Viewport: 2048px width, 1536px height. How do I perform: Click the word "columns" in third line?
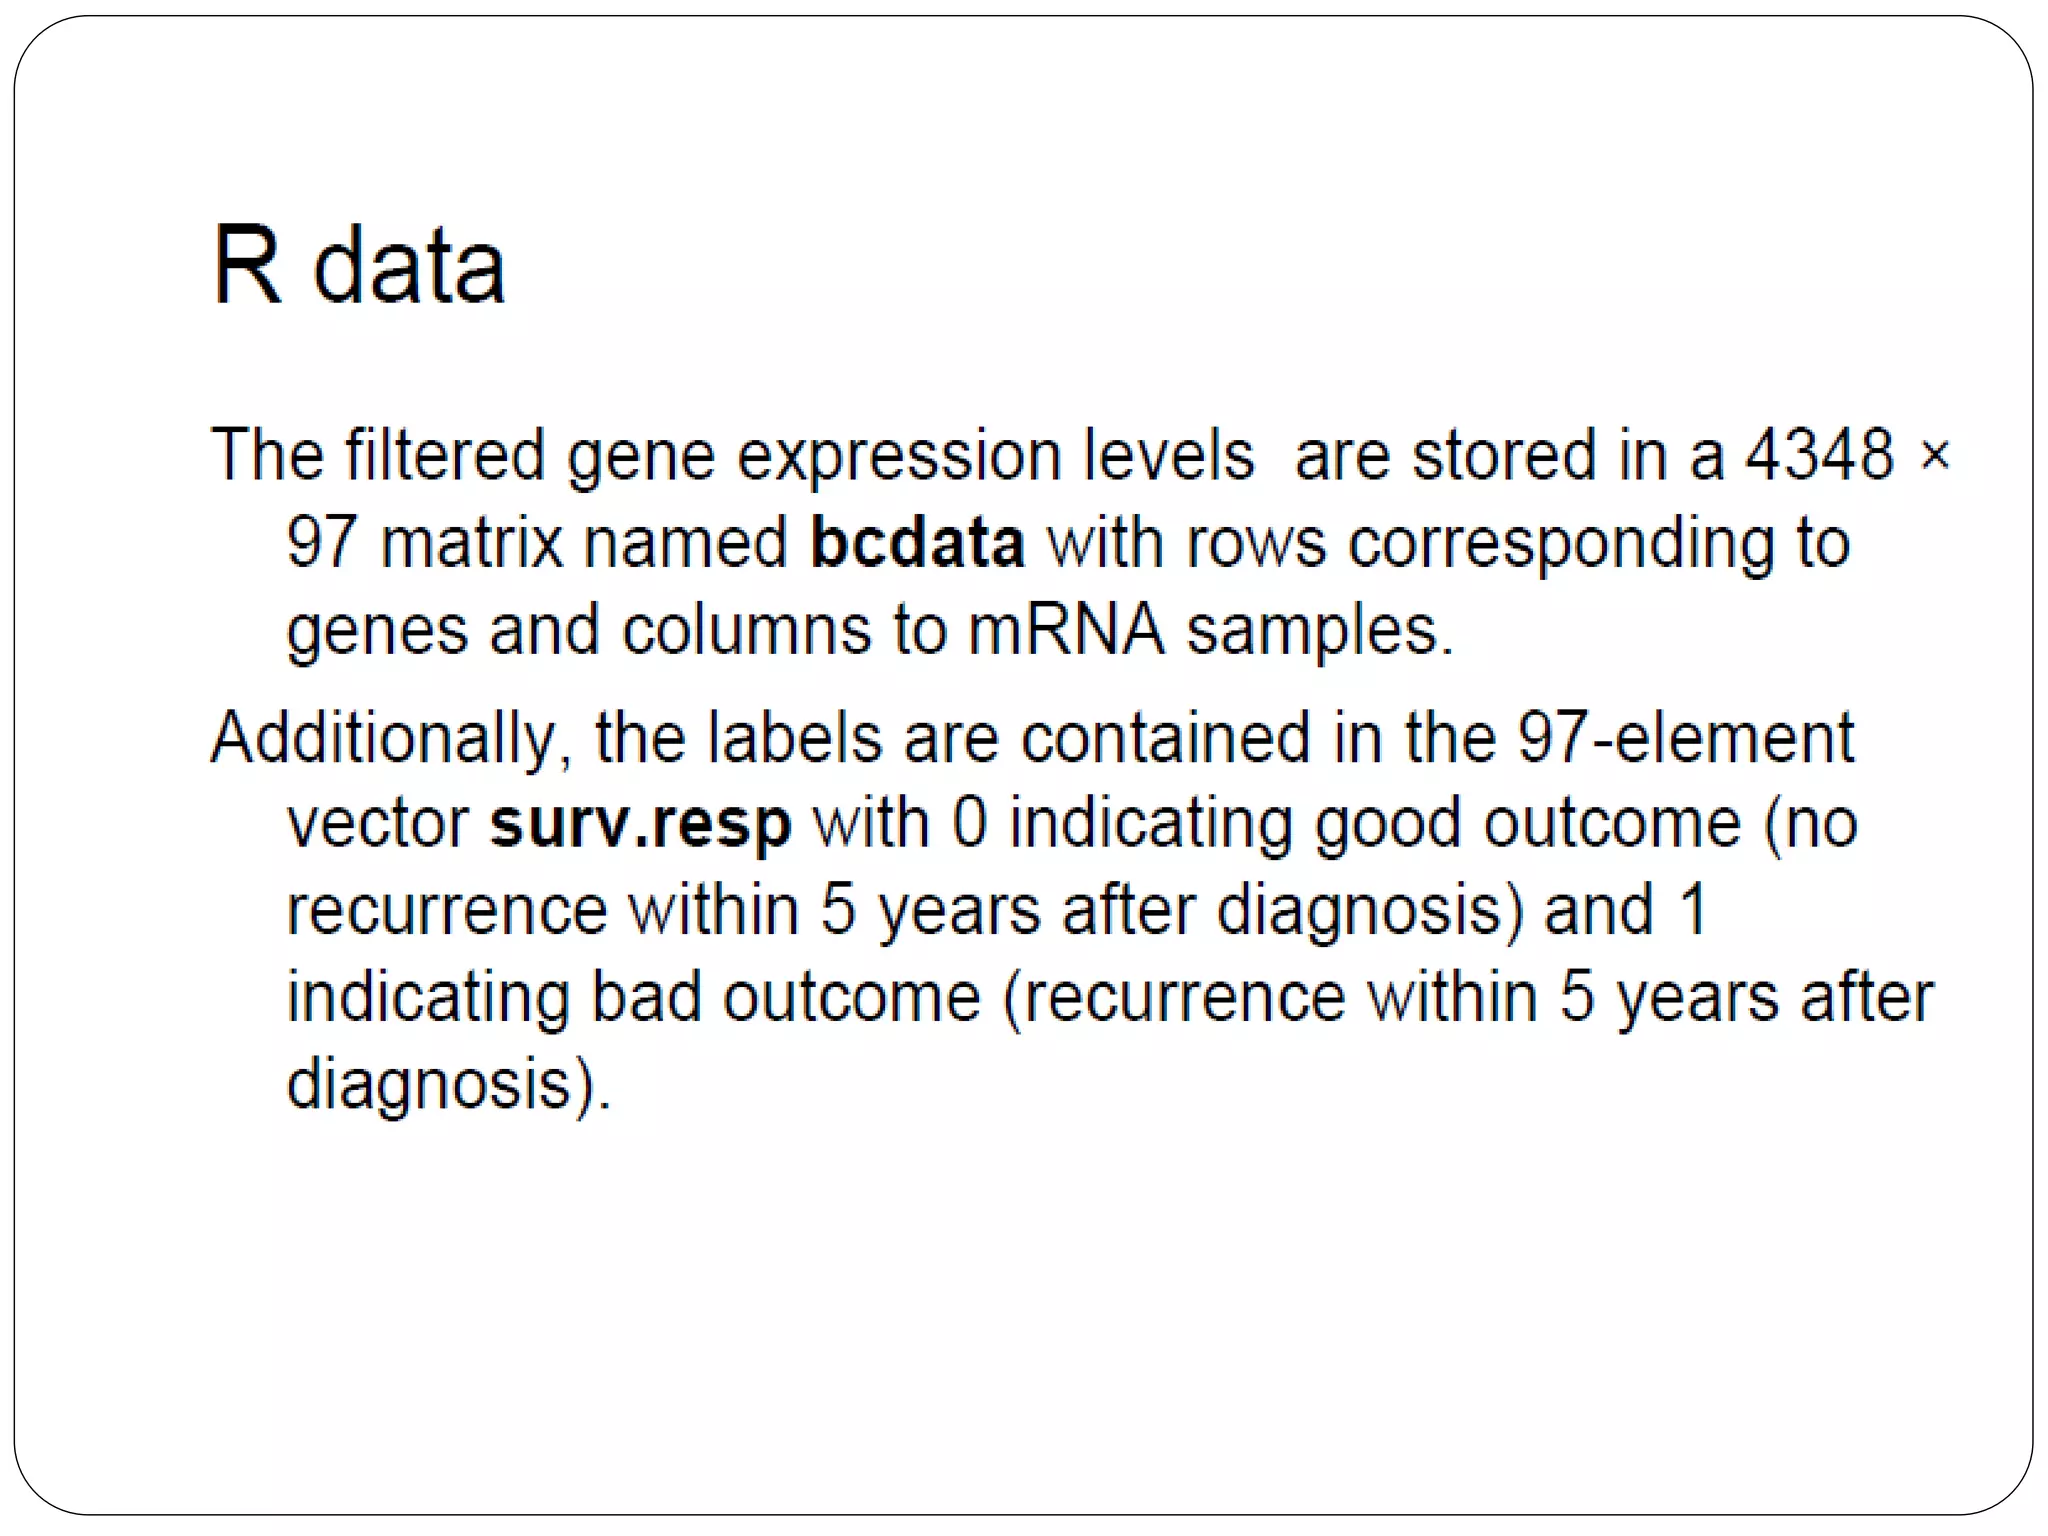coord(746,630)
